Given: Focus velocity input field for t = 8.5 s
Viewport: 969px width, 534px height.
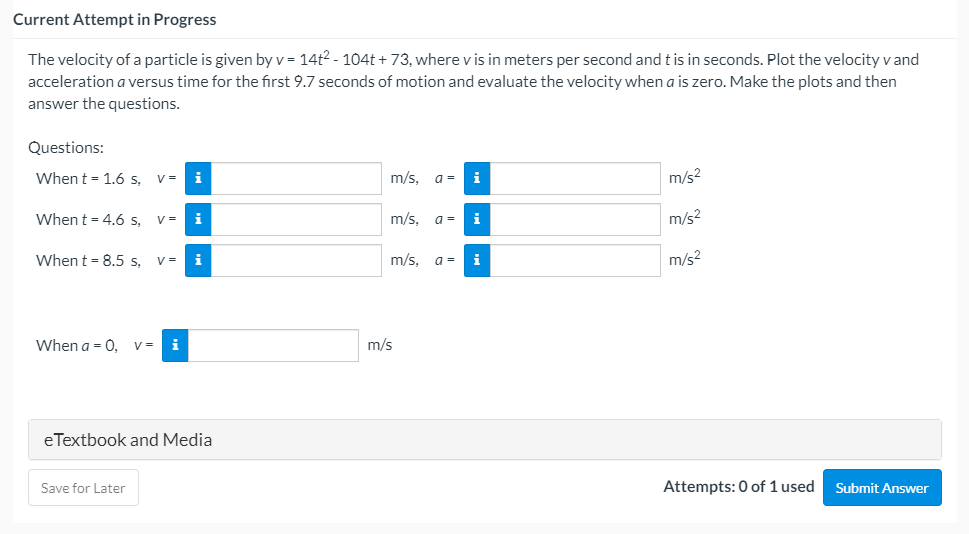Looking at the screenshot, I should [x=296, y=260].
